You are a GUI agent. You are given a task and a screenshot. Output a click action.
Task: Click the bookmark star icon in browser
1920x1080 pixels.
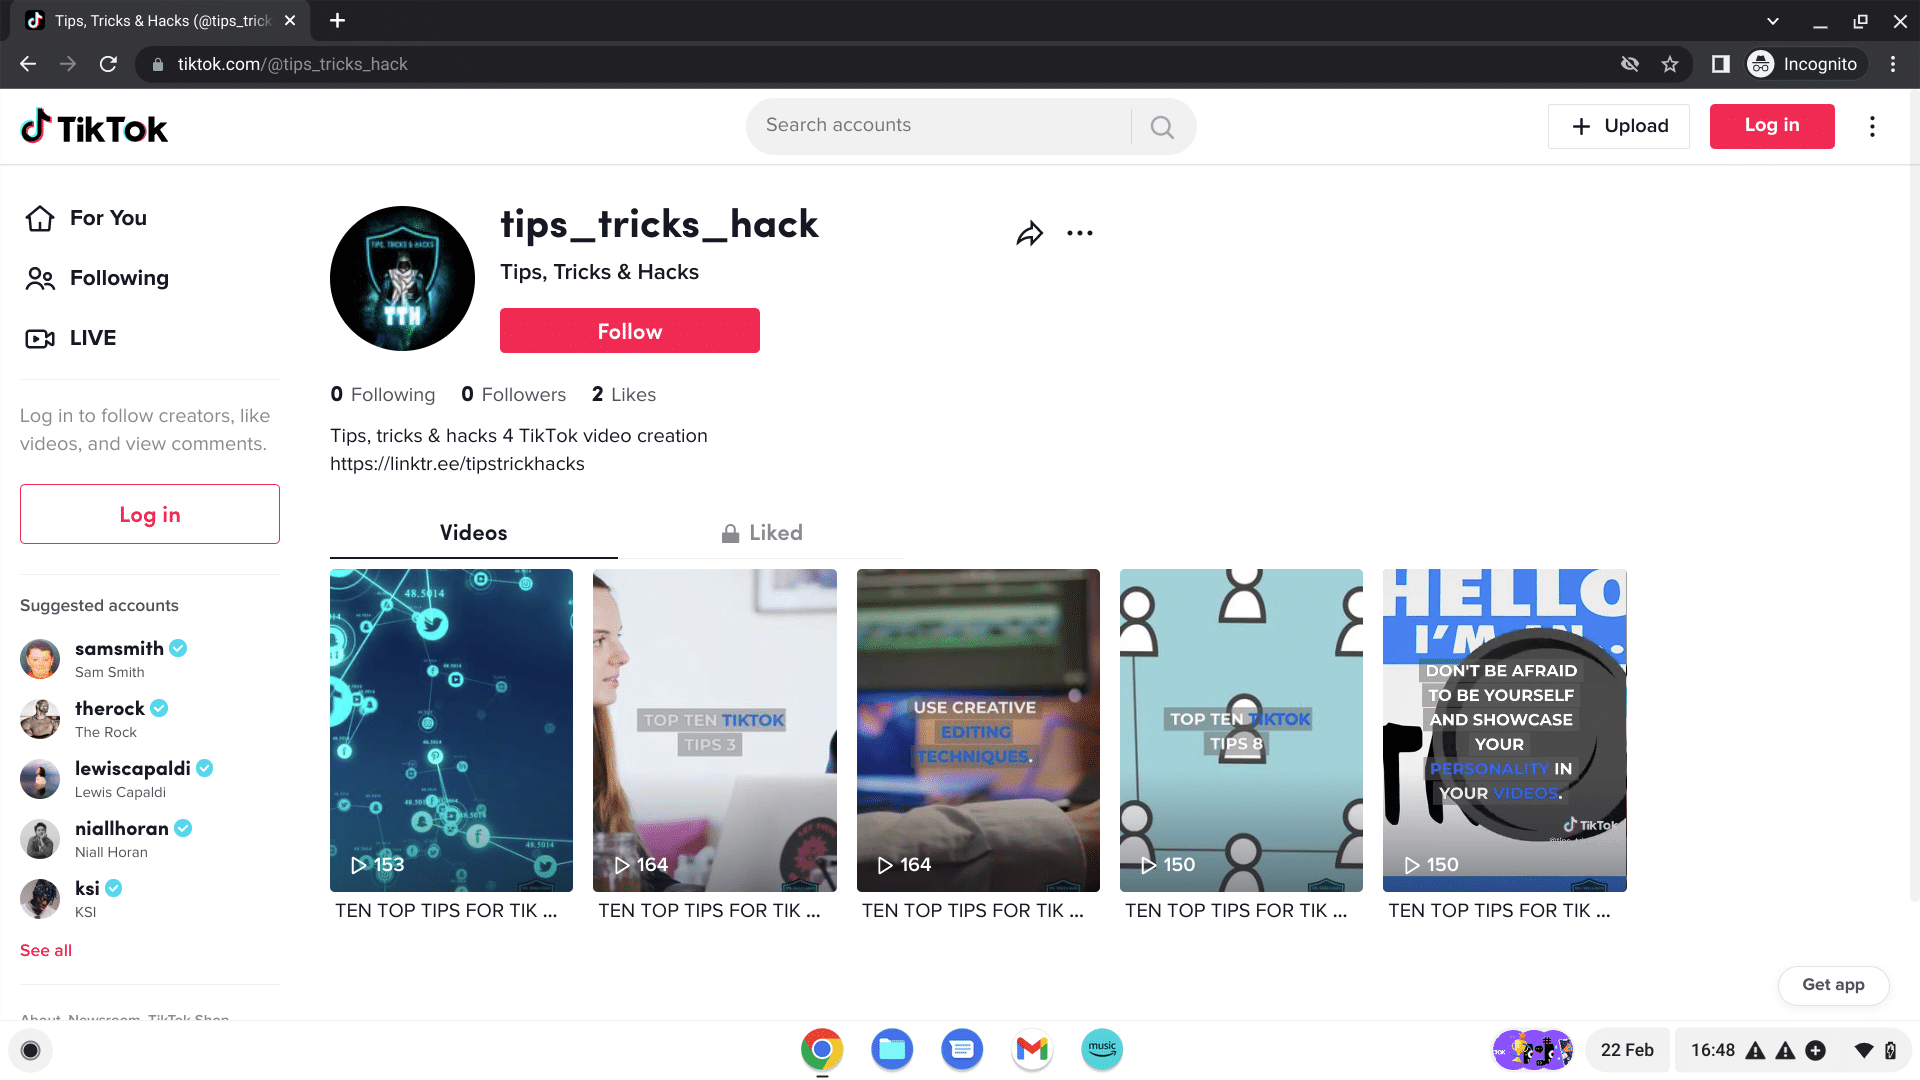coord(1668,63)
